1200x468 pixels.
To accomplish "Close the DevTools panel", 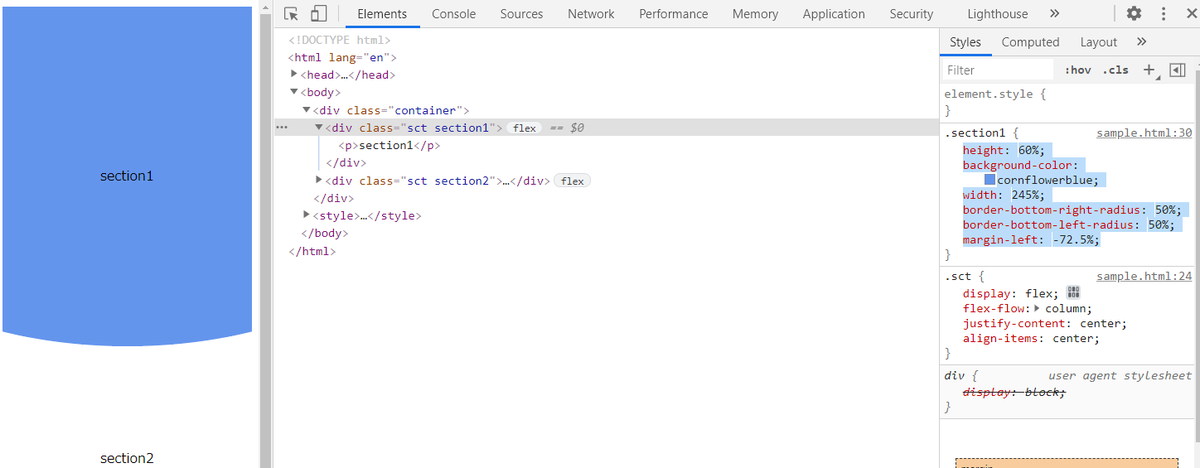I will [x=1191, y=14].
